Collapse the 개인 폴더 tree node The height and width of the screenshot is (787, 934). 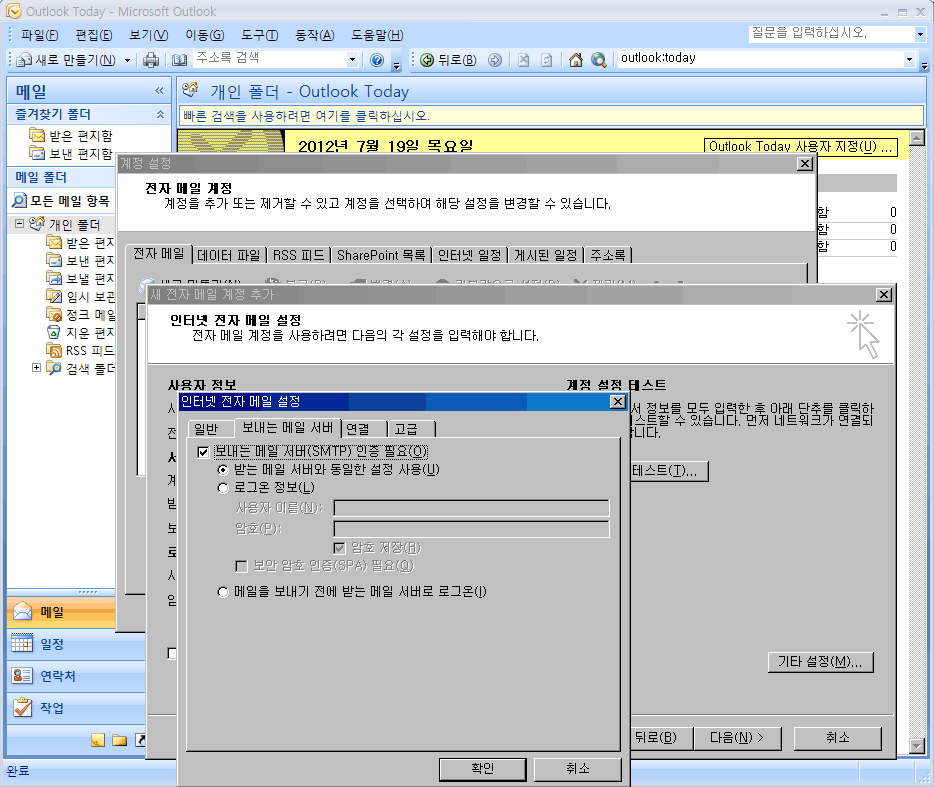(x=20, y=224)
